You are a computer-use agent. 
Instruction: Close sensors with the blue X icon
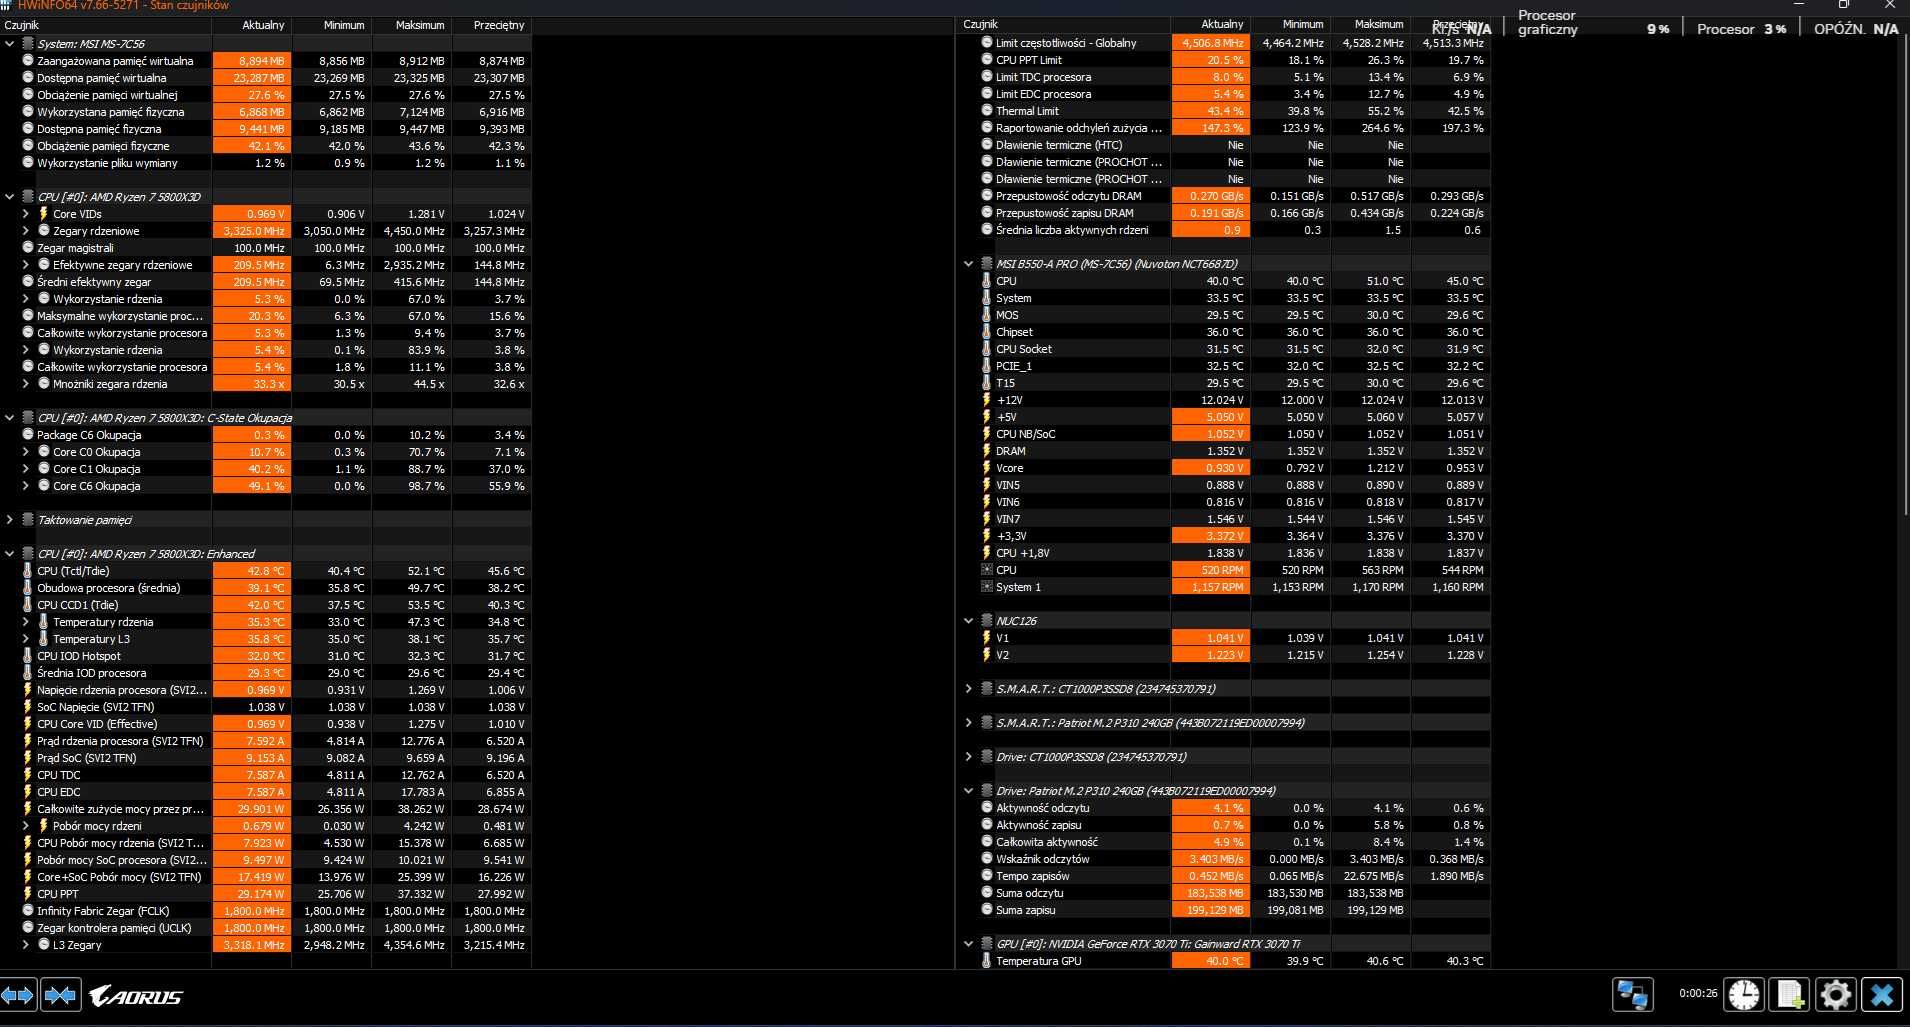[1882, 994]
